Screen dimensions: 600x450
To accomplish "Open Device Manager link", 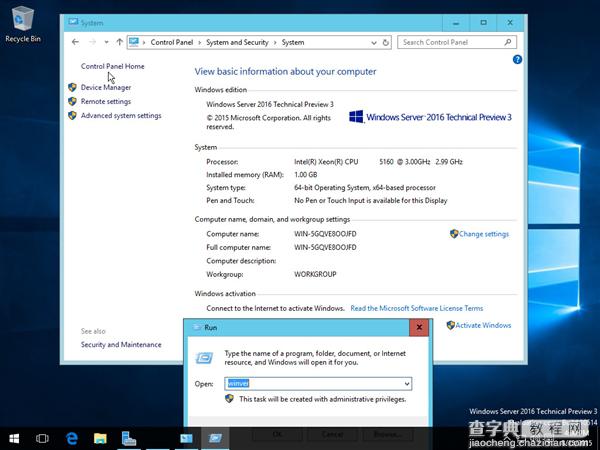I will click(x=106, y=88).
